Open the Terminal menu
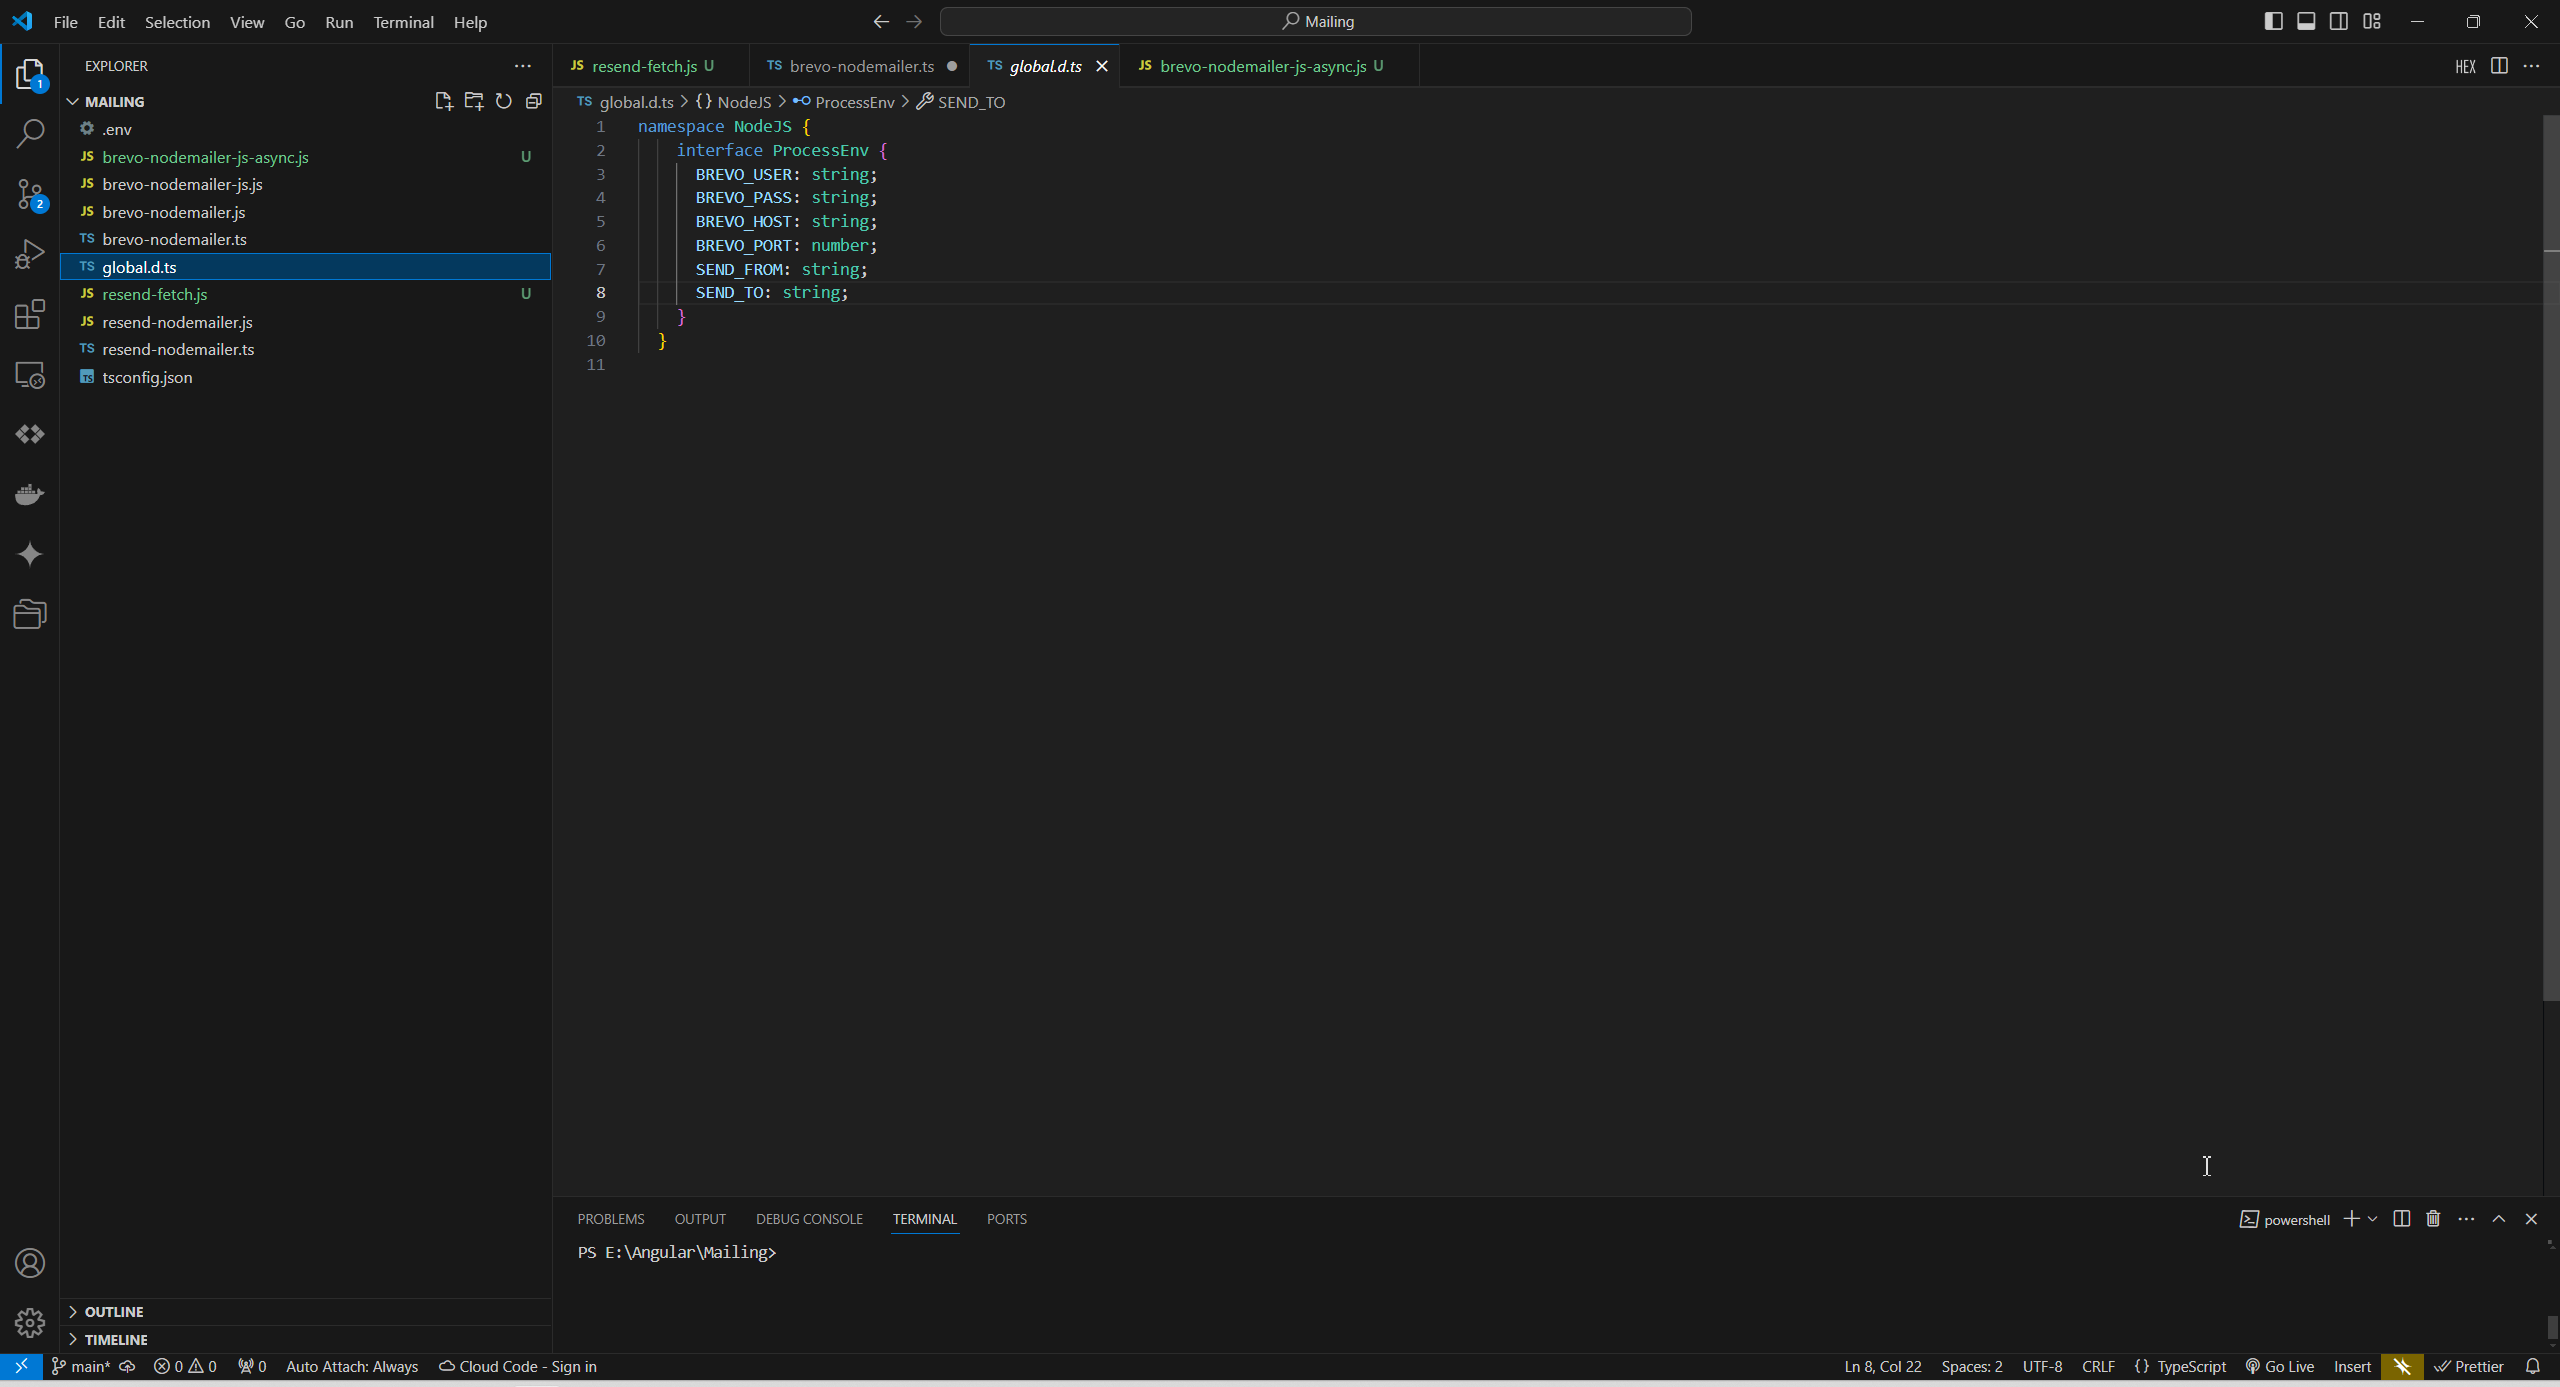 coord(403,22)
